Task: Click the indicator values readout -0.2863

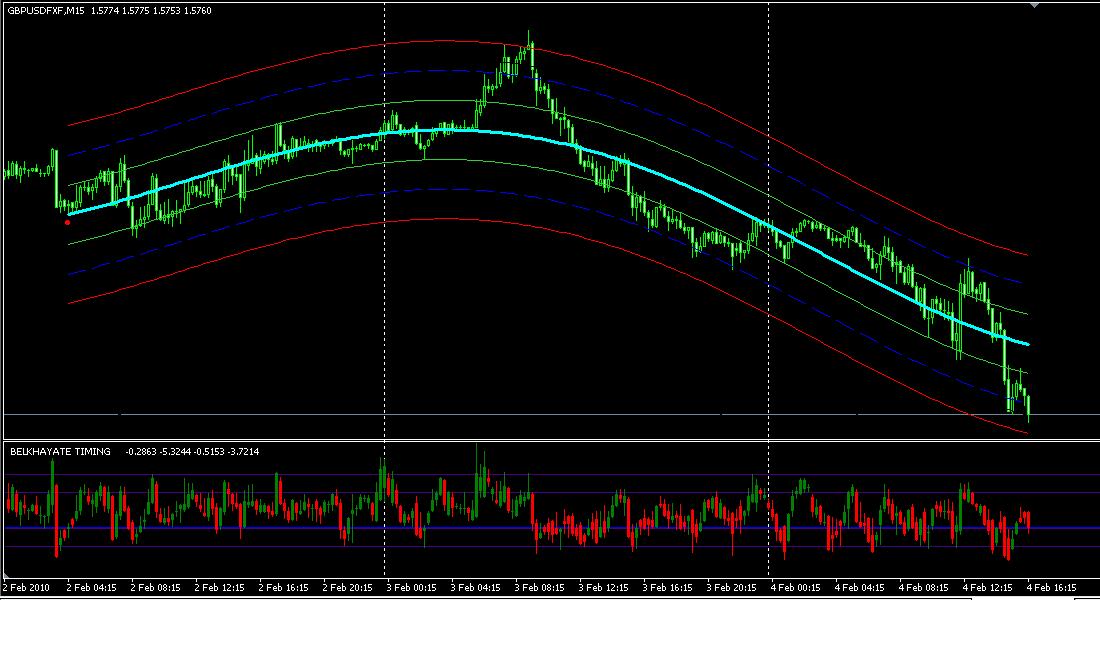Action: pyautogui.click(x=143, y=452)
